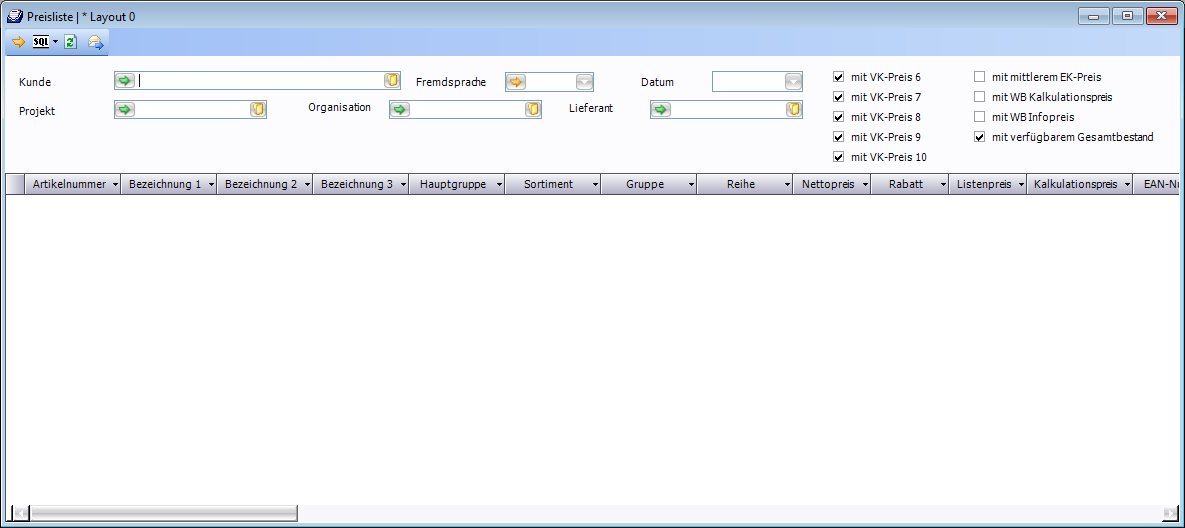
Task: Open the Artikelnummer column filter arrow
Action: [115, 185]
